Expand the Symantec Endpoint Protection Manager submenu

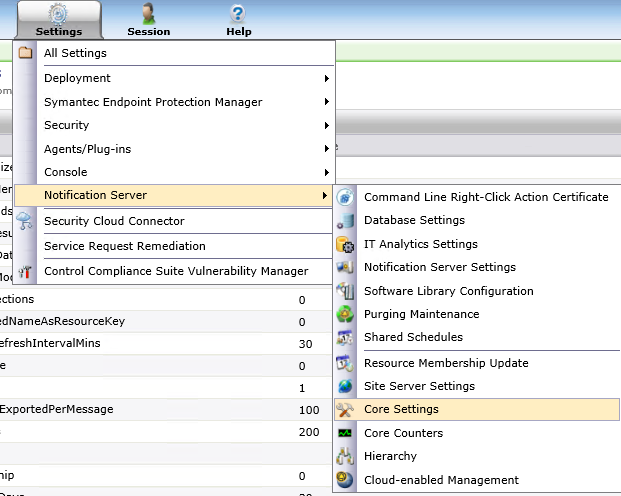tap(326, 102)
